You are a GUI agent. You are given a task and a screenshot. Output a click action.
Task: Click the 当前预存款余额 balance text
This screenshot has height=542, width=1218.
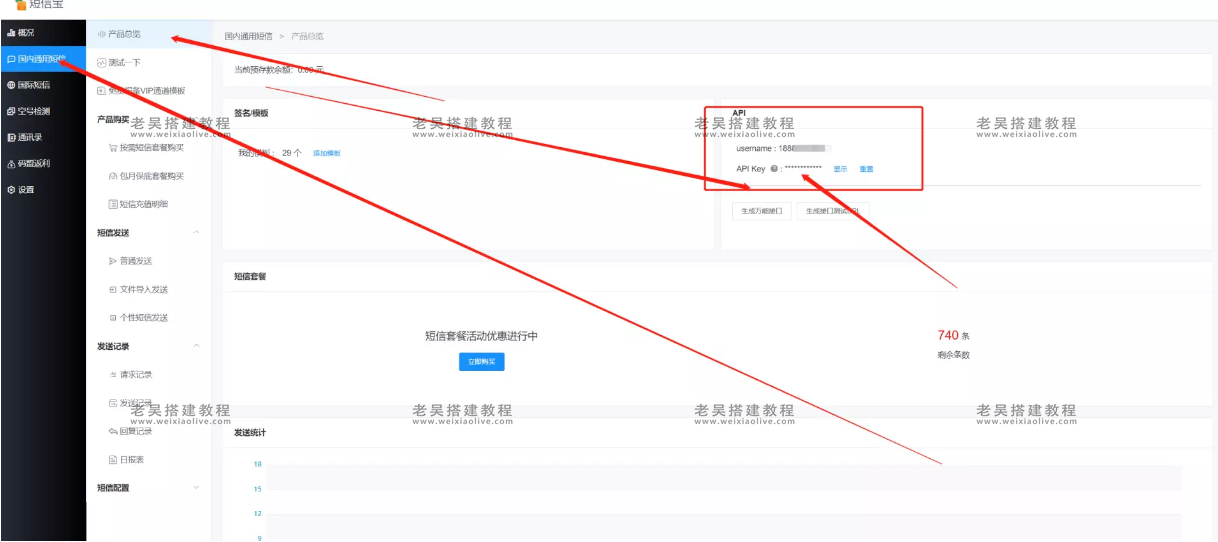pyautogui.click(x=278, y=70)
